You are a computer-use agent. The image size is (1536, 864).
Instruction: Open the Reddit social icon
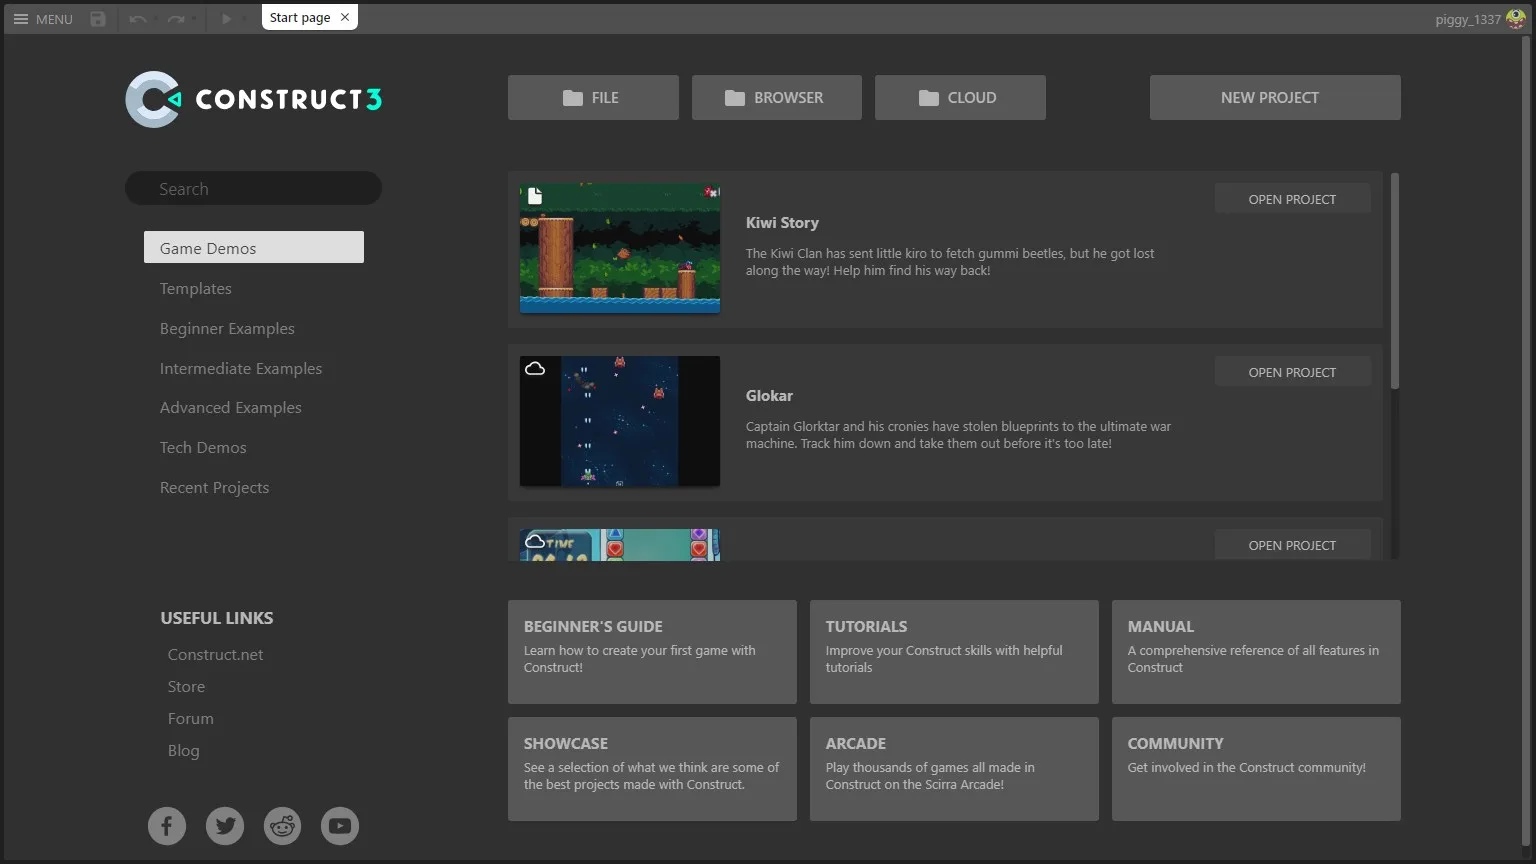[282, 826]
